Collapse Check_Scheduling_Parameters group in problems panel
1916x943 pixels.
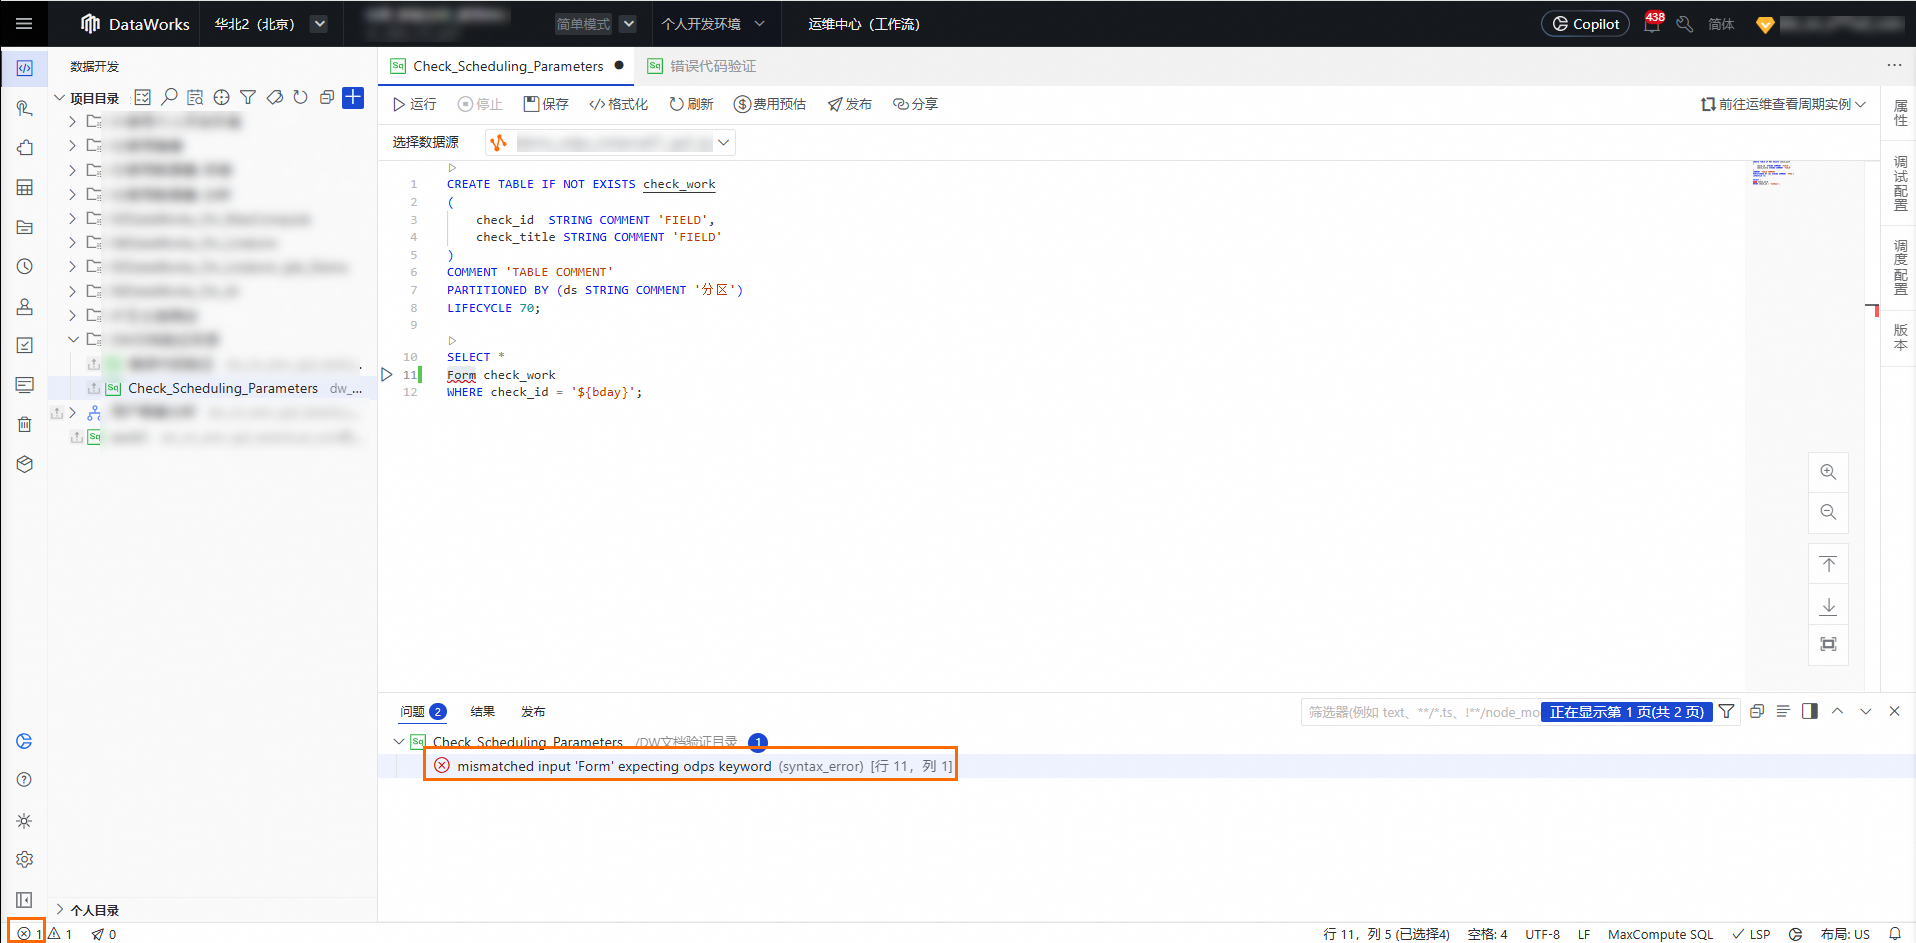(x=399, y=742)
